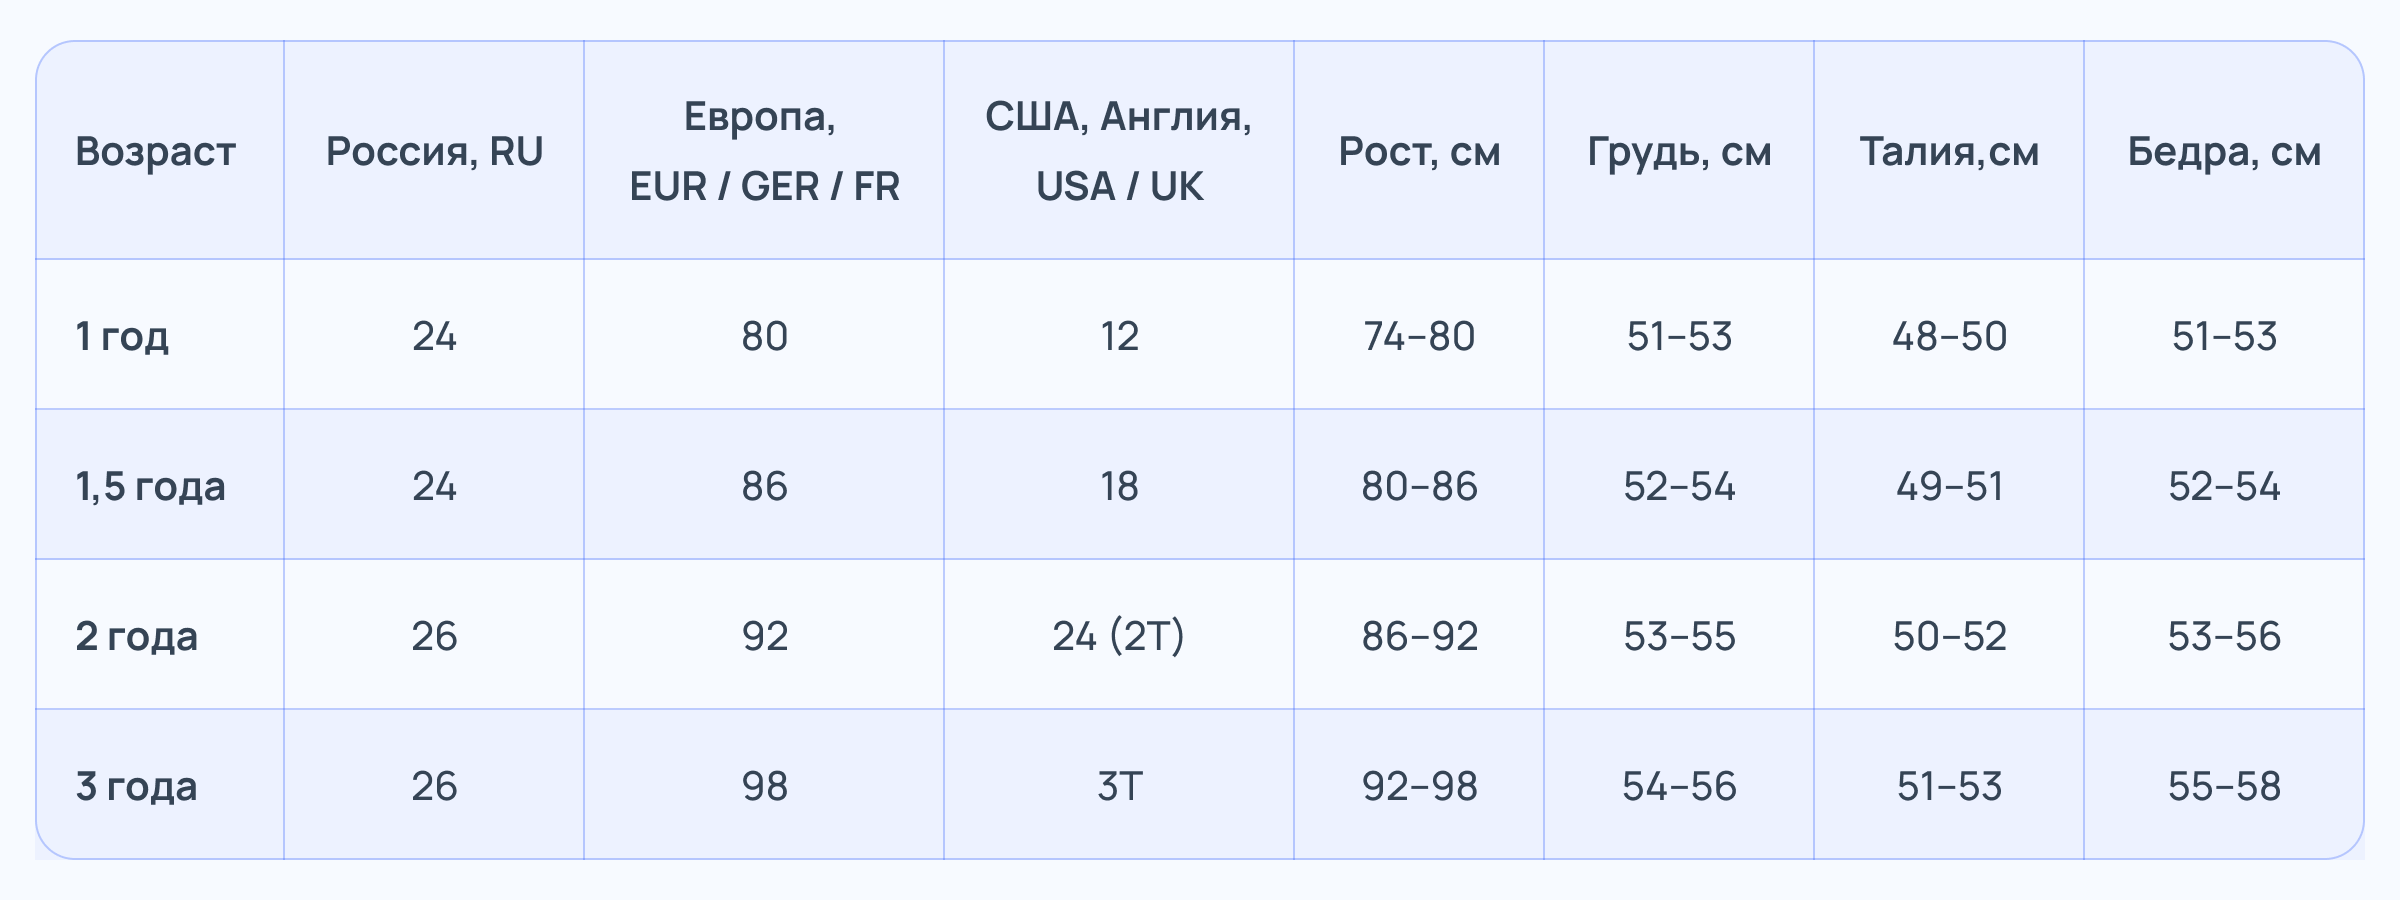Click the "Возраст" column header
Viewport: 2400px width, 900px height.
click(155, 152)
